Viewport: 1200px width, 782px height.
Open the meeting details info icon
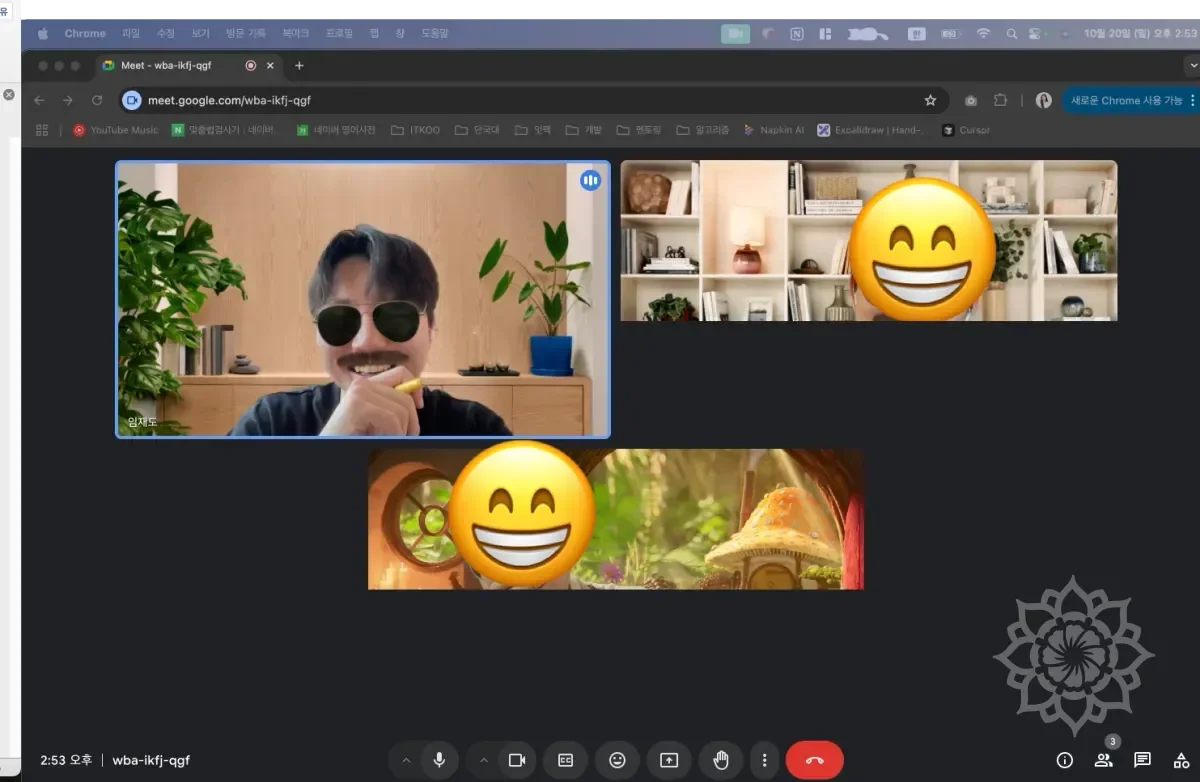[1065, 760]
